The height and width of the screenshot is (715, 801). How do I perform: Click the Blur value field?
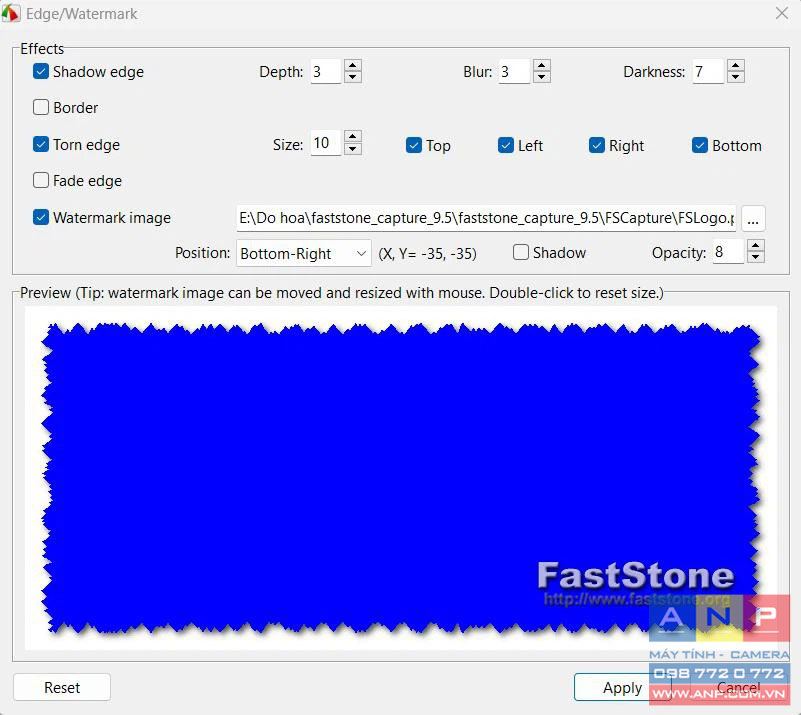coord(514,72)
